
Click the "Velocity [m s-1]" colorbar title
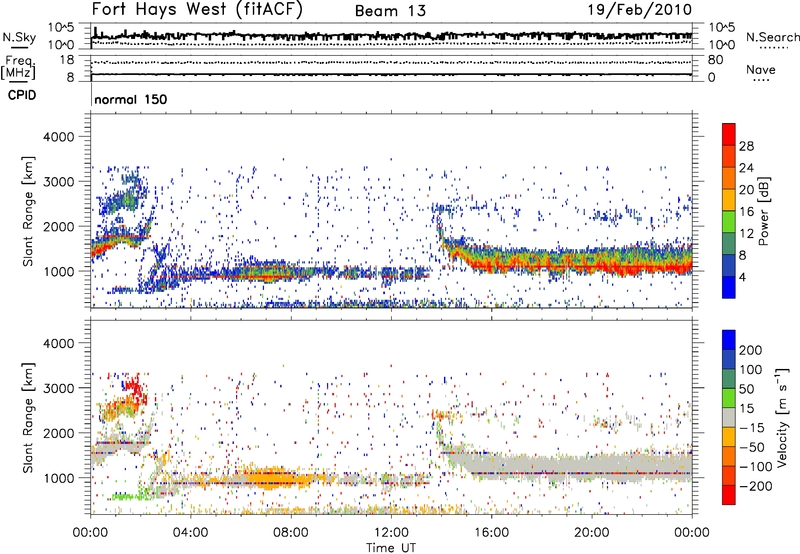[x=782, y=417]
